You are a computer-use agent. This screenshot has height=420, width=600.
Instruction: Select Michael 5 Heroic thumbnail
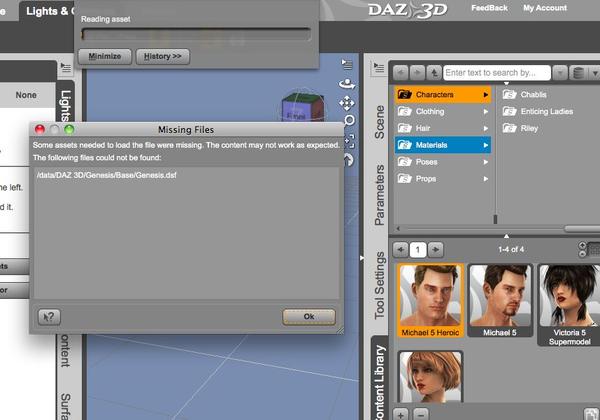pyautogui.click(x=430, y=301)
